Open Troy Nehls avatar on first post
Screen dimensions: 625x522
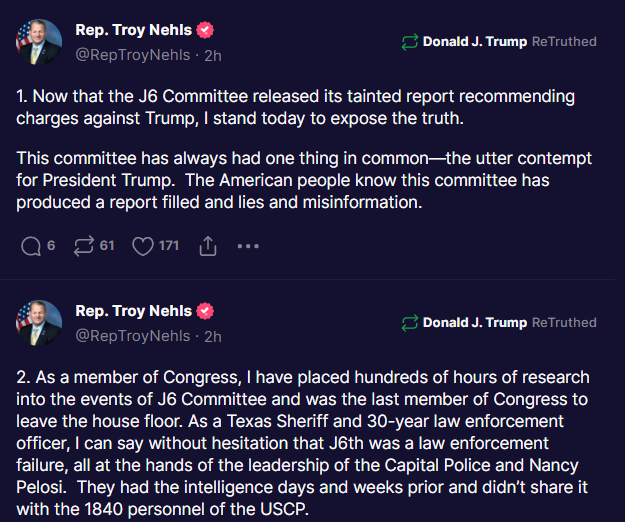(37, 42)
